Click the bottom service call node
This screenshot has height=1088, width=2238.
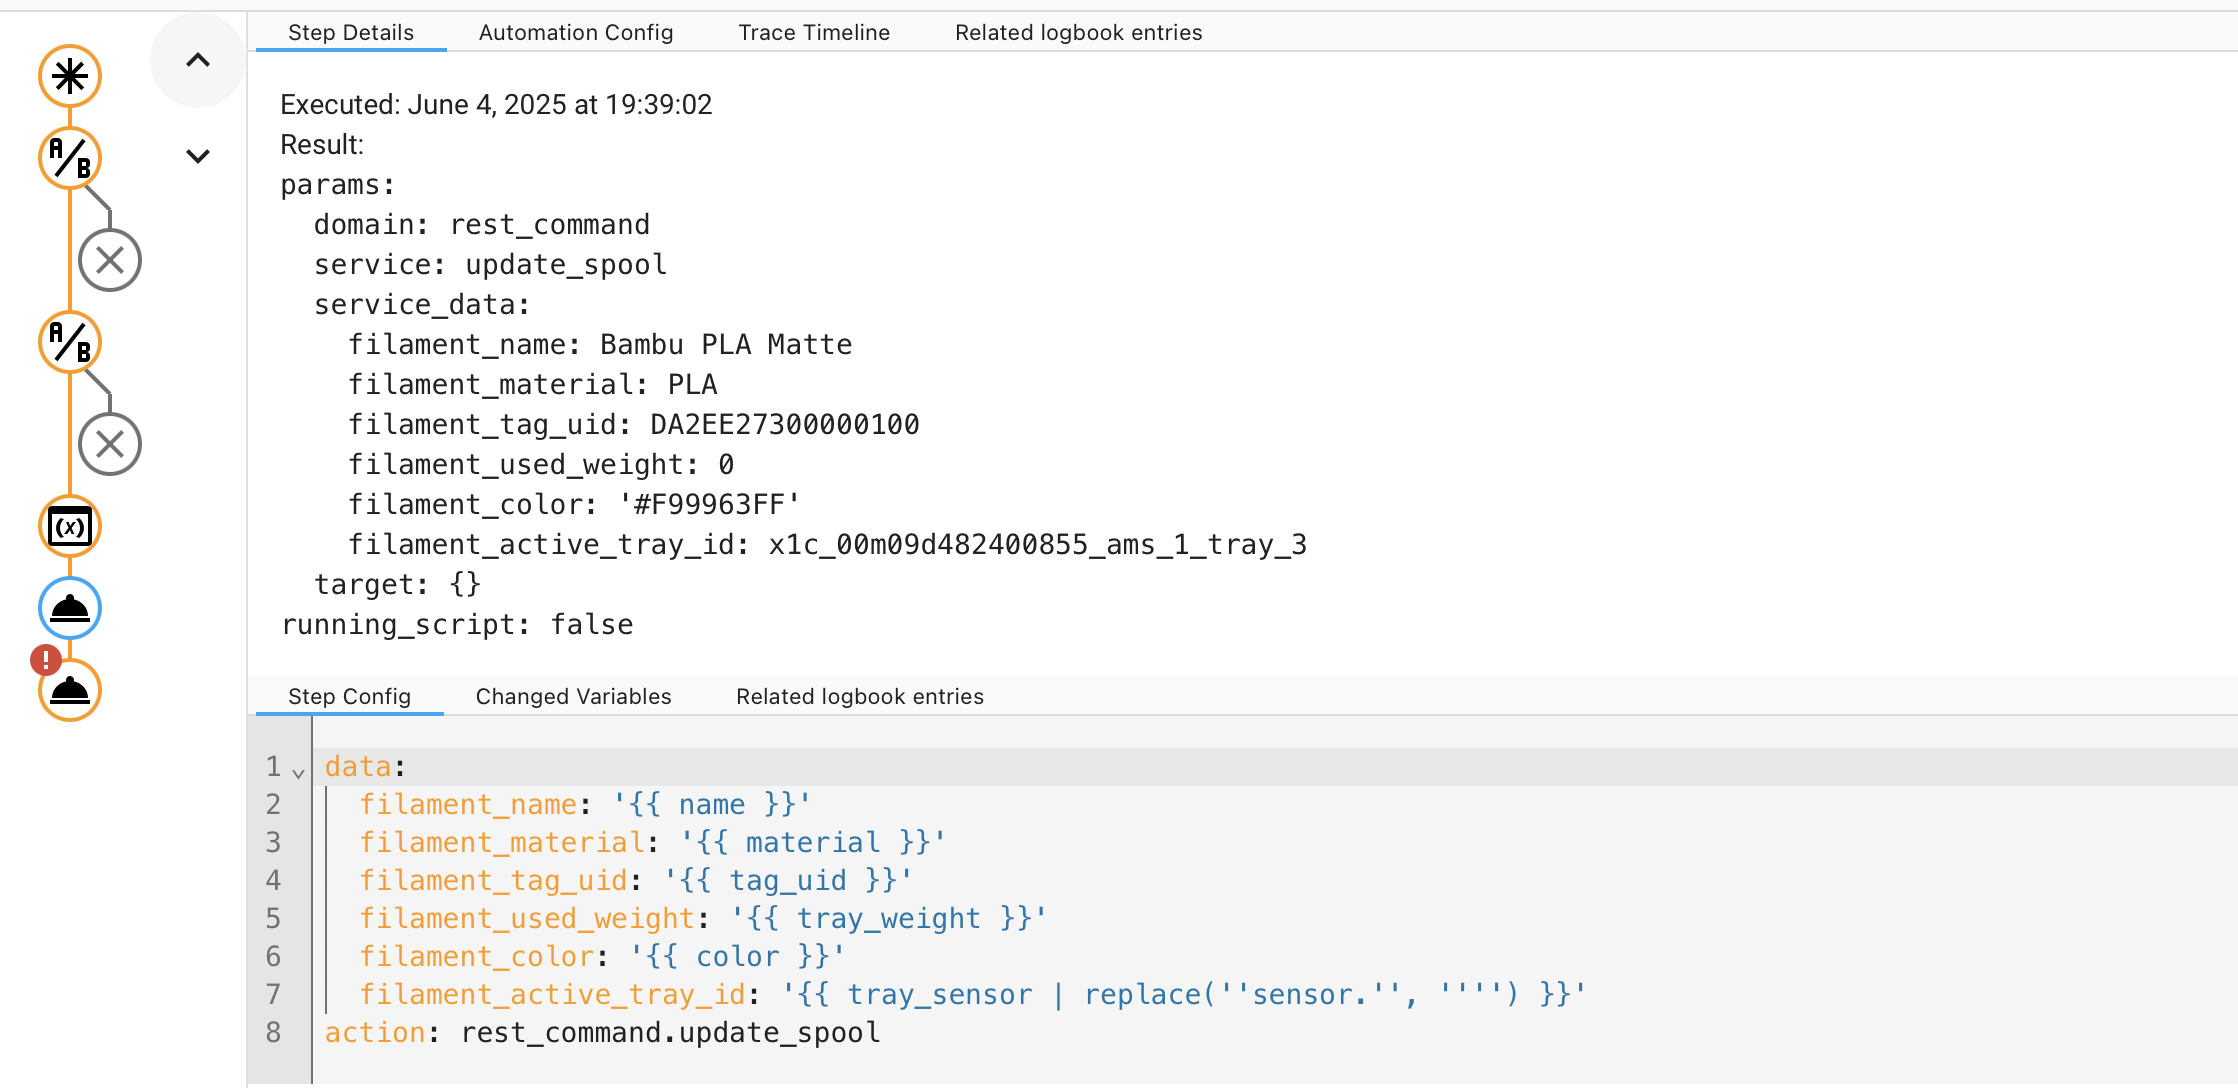[x=69, y=690]
